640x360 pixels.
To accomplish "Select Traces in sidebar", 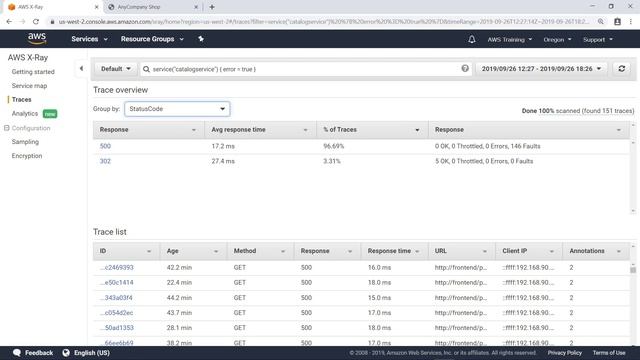I will 22,100.
